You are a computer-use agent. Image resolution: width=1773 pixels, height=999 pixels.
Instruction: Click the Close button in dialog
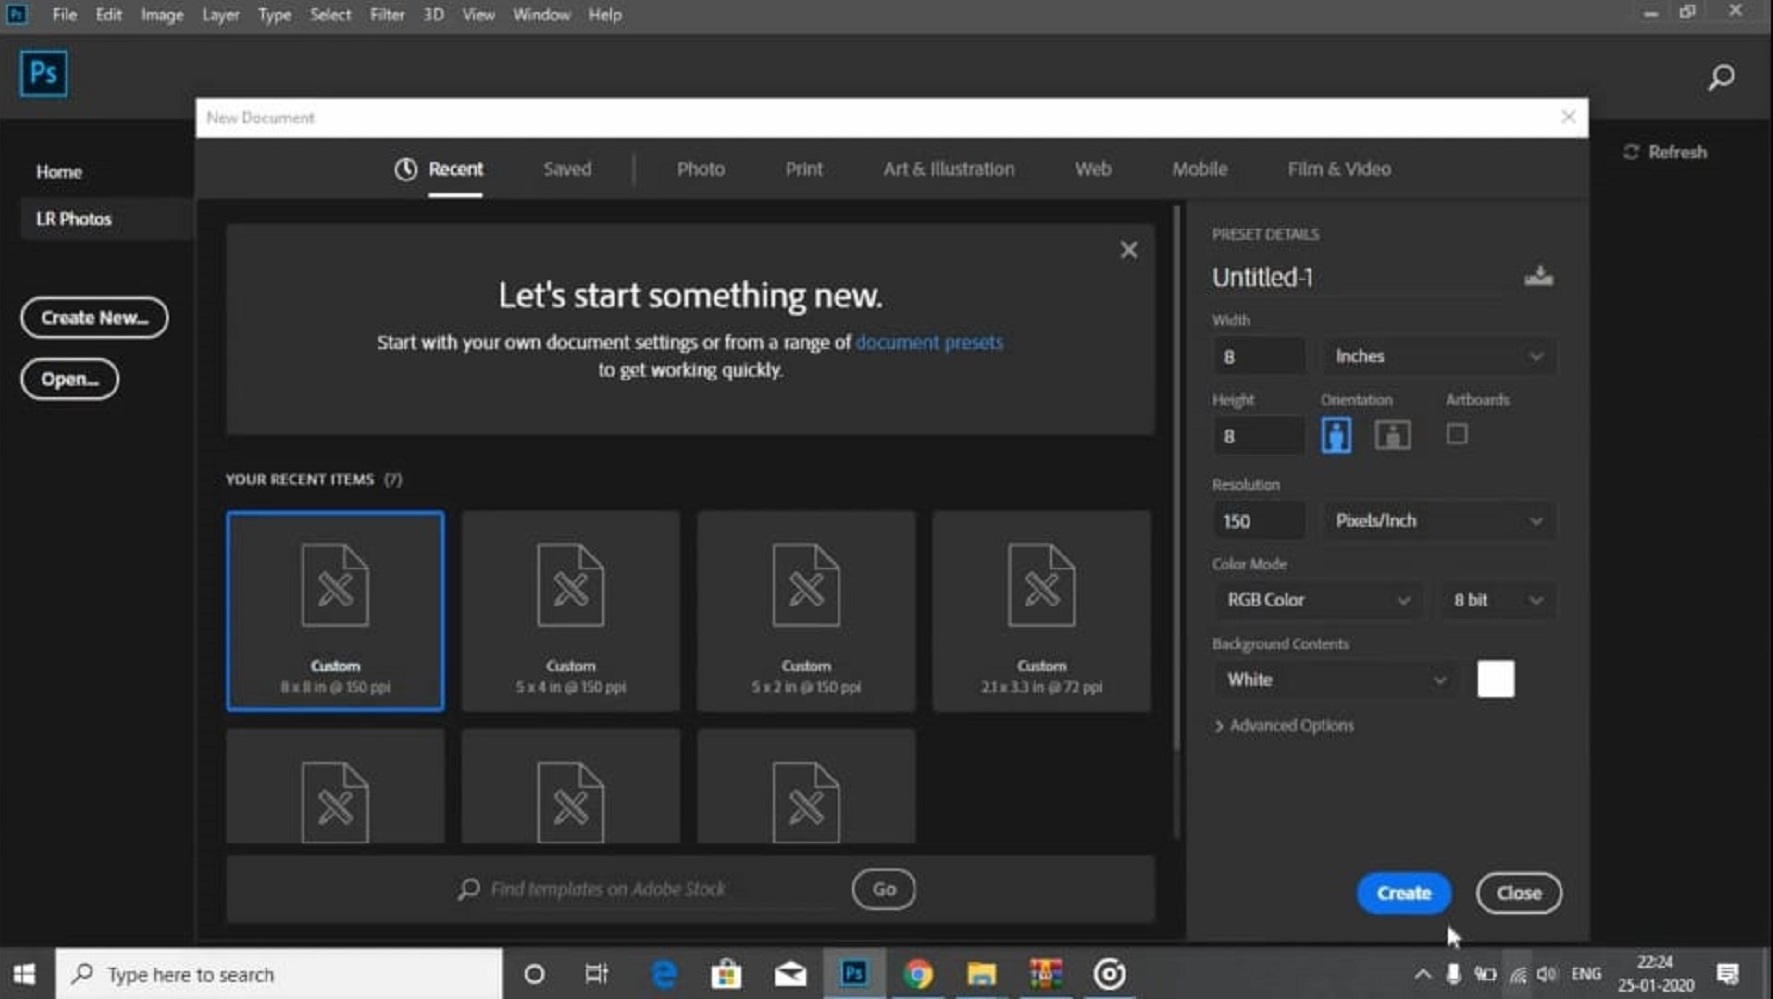(x=1518, y=893)
